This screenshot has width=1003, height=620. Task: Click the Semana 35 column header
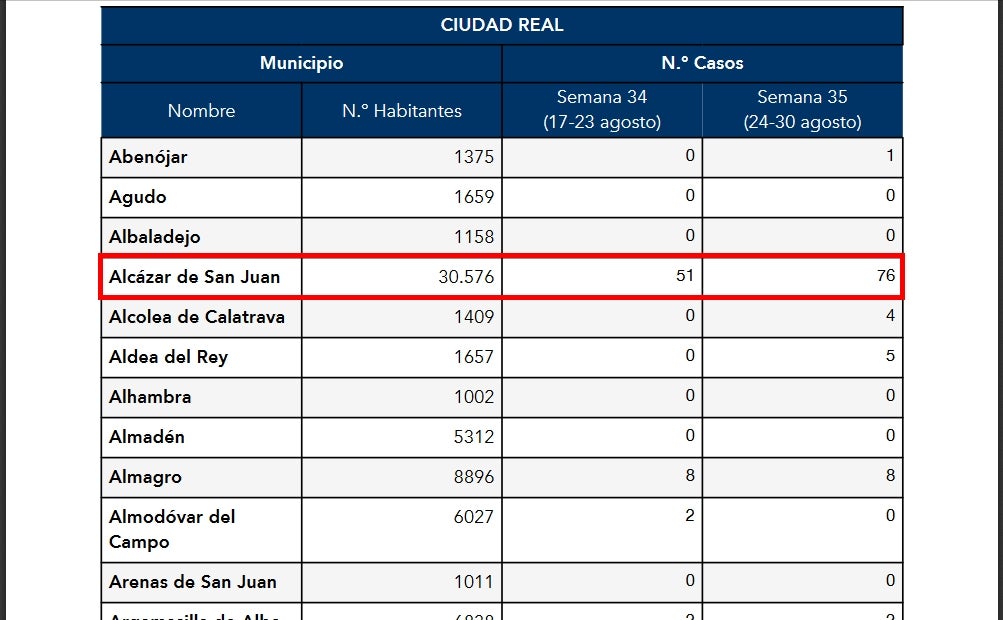(x=802, y=110)
